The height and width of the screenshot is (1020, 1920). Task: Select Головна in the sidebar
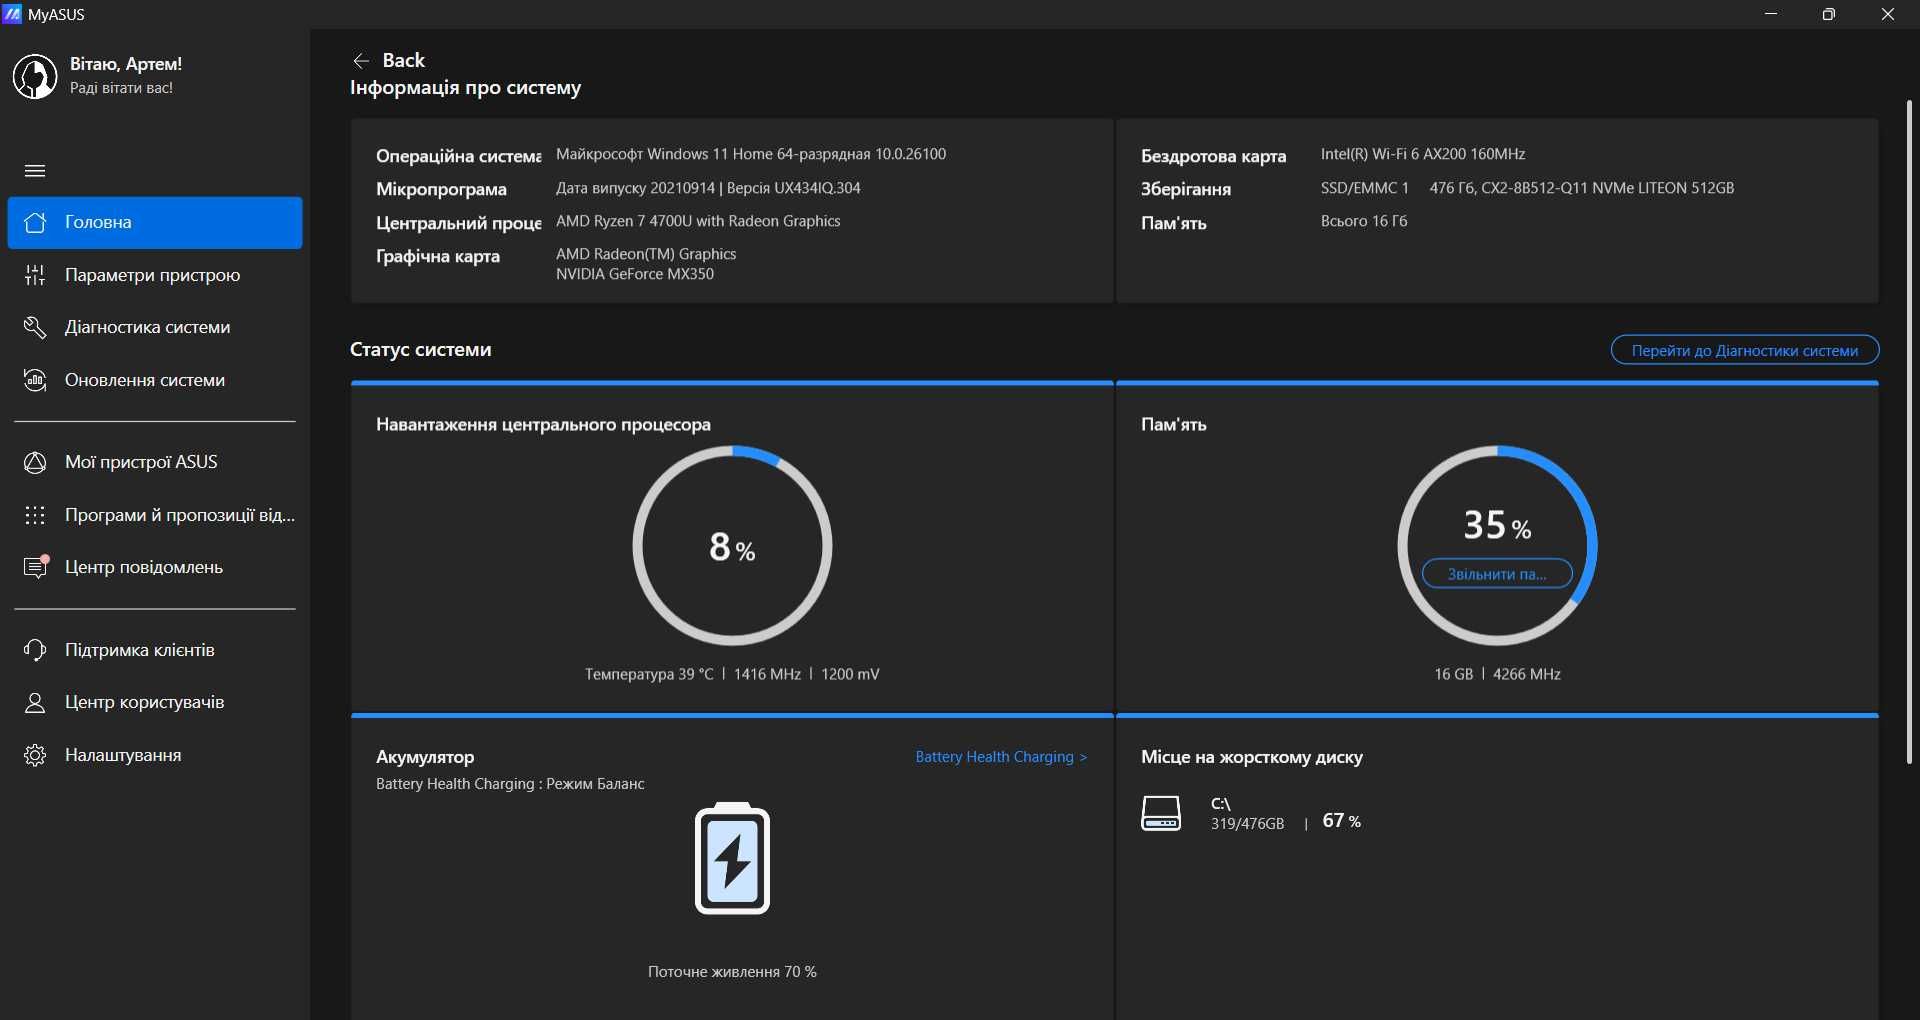[155, 222]
